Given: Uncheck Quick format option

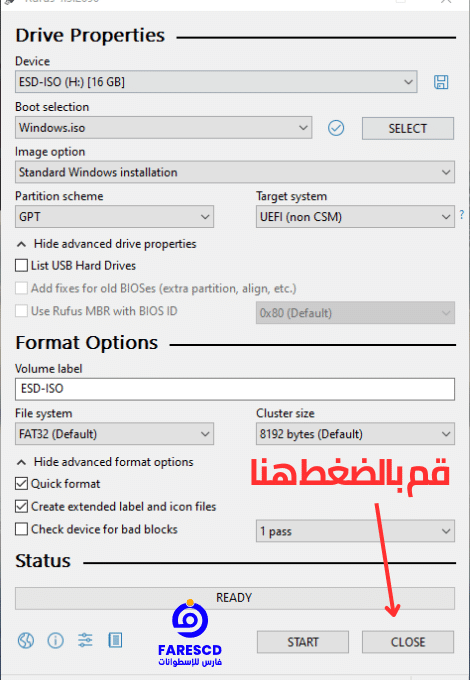Looking at the screenshot, I should coord(21,484).
